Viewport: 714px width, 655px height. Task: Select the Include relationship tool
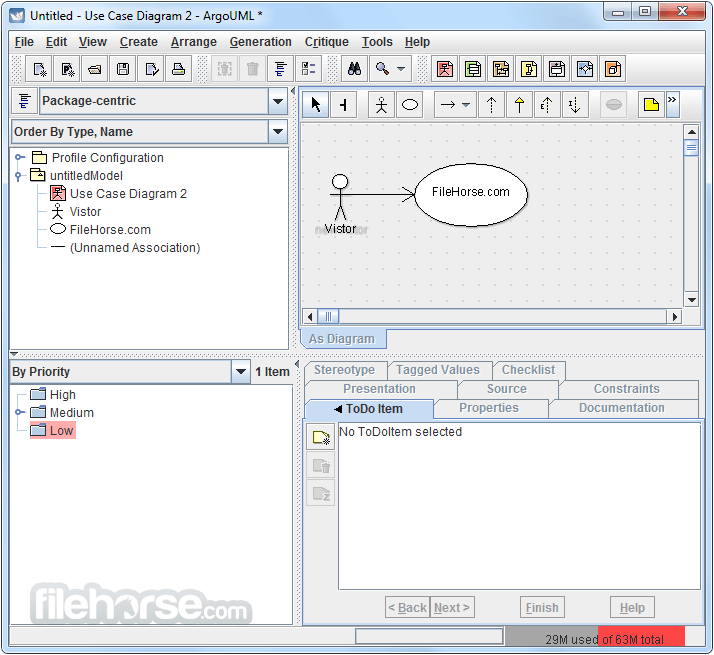tap(575, 105)
